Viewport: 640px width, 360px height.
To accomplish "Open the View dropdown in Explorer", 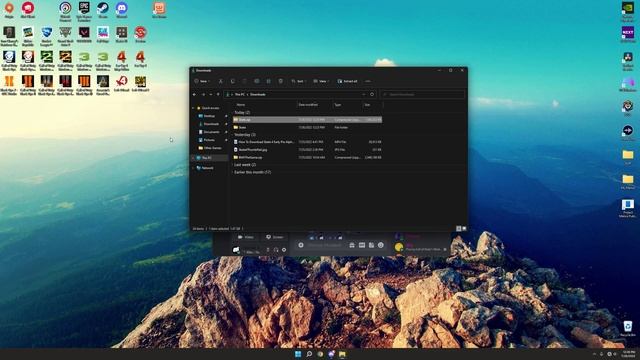I will pyautogui.click(x=321, y=81).
